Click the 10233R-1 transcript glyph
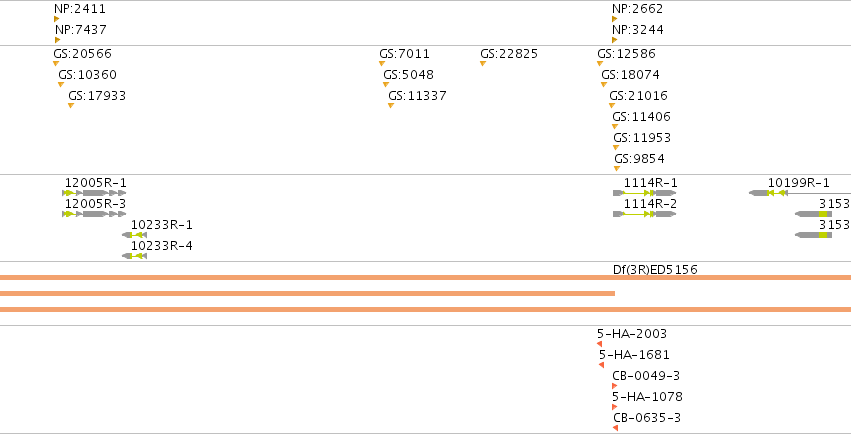Screen dimensions: 851x434 [135, 235]
